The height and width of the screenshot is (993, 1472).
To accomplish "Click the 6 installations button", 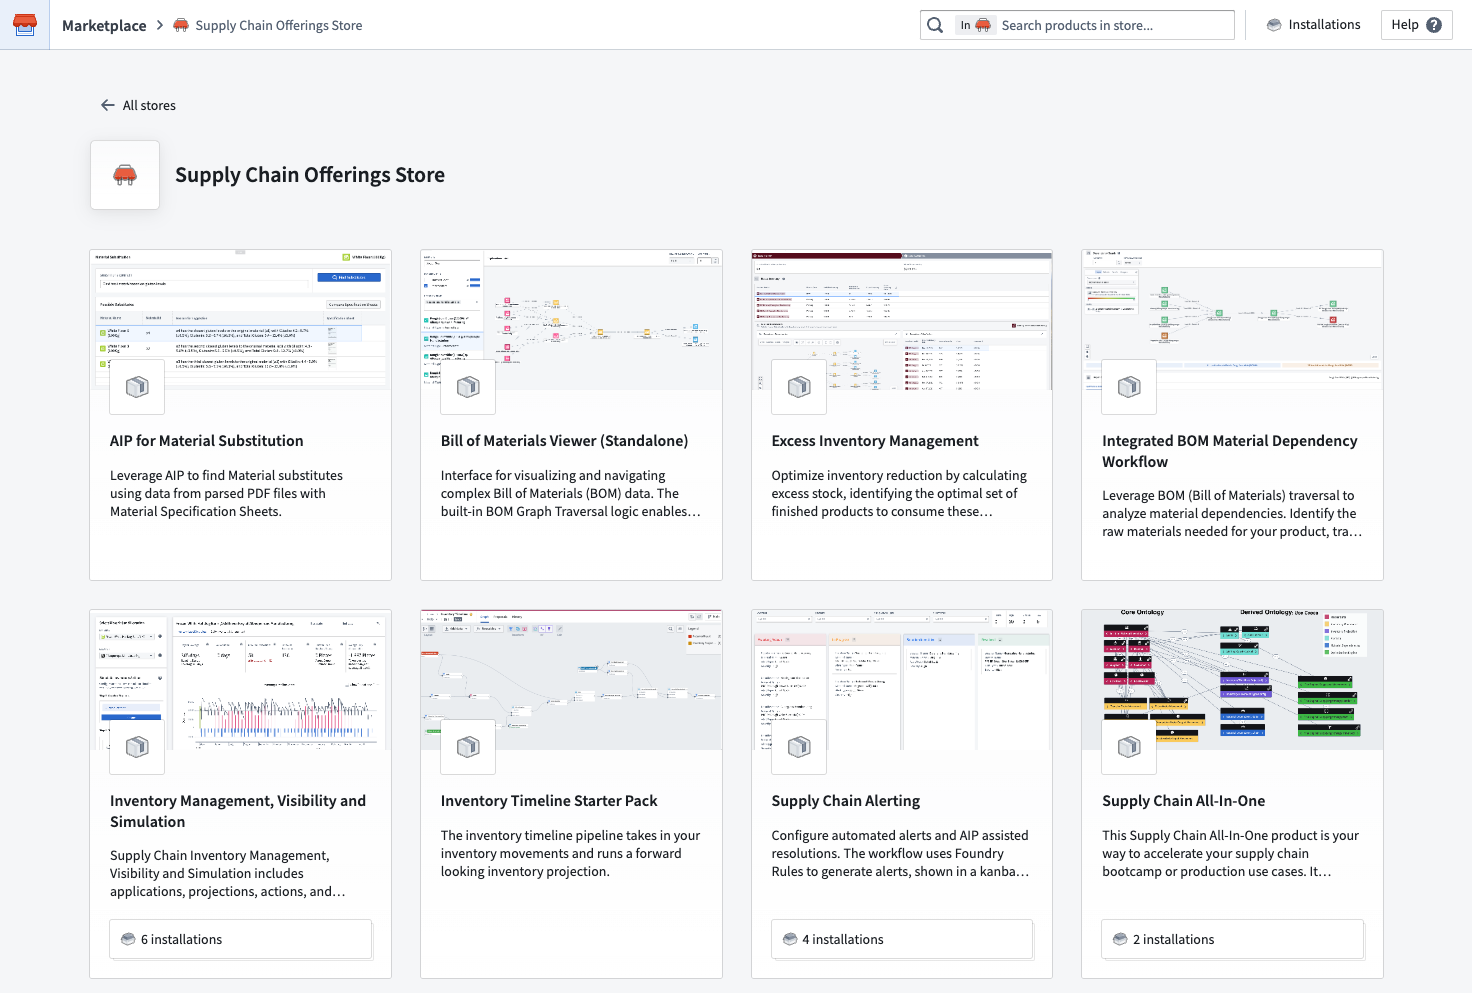I will [241, 939].
